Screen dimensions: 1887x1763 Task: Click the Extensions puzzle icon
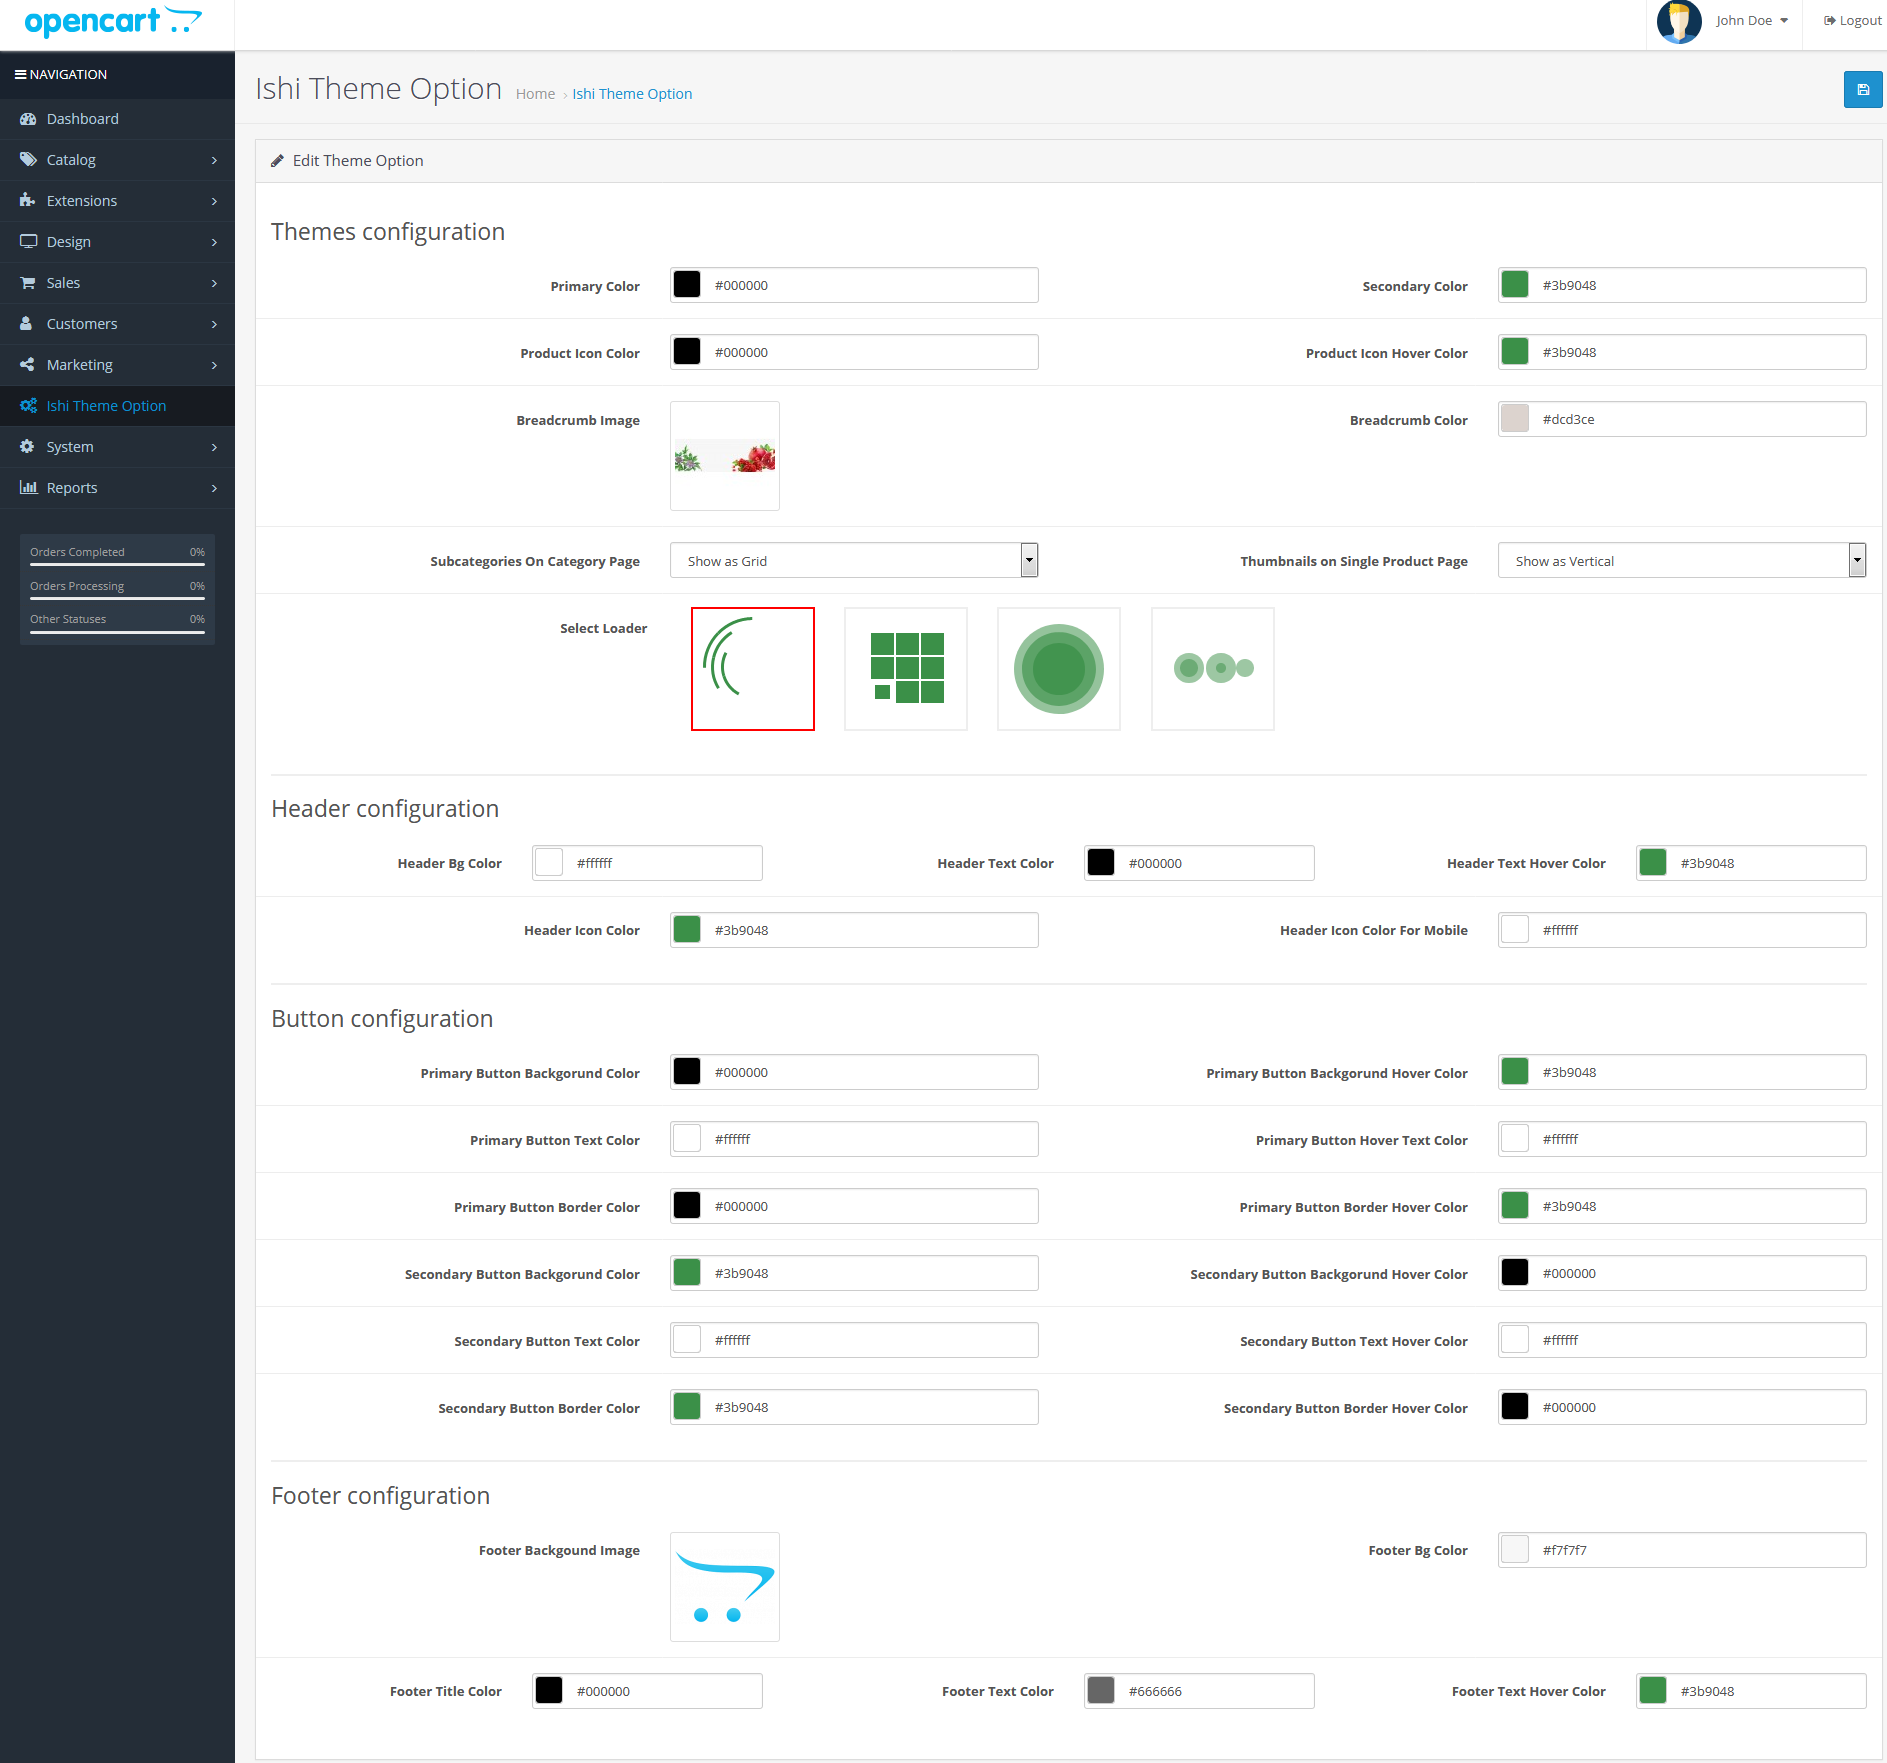coord(28,201)
